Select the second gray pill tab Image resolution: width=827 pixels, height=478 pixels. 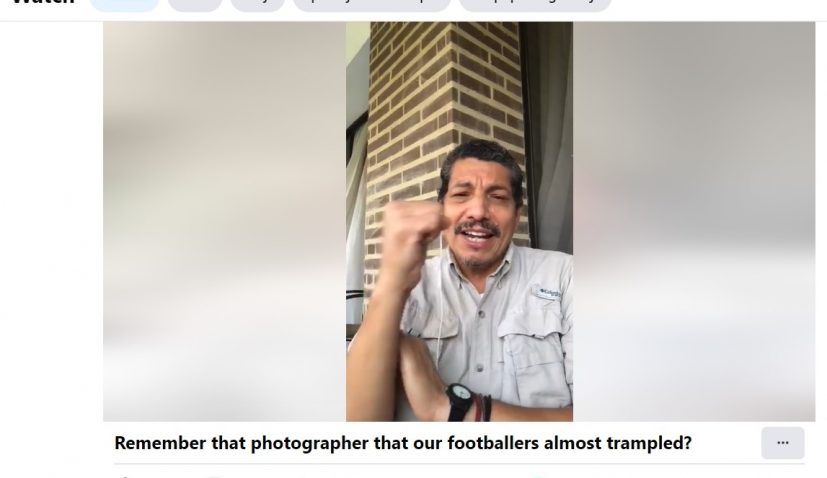(195, 5)
